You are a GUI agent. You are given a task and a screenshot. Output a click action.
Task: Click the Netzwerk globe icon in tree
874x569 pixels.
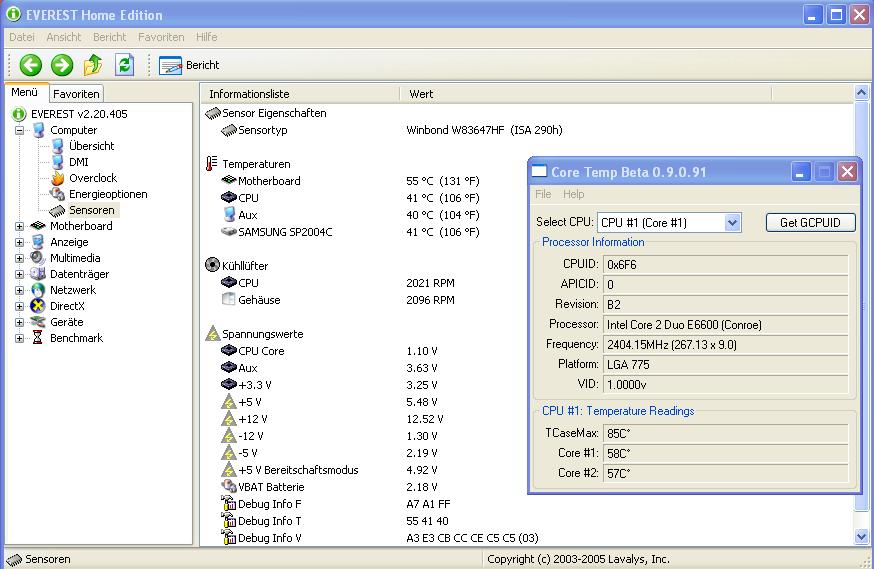pyautogui.click(x=38, y=290)
